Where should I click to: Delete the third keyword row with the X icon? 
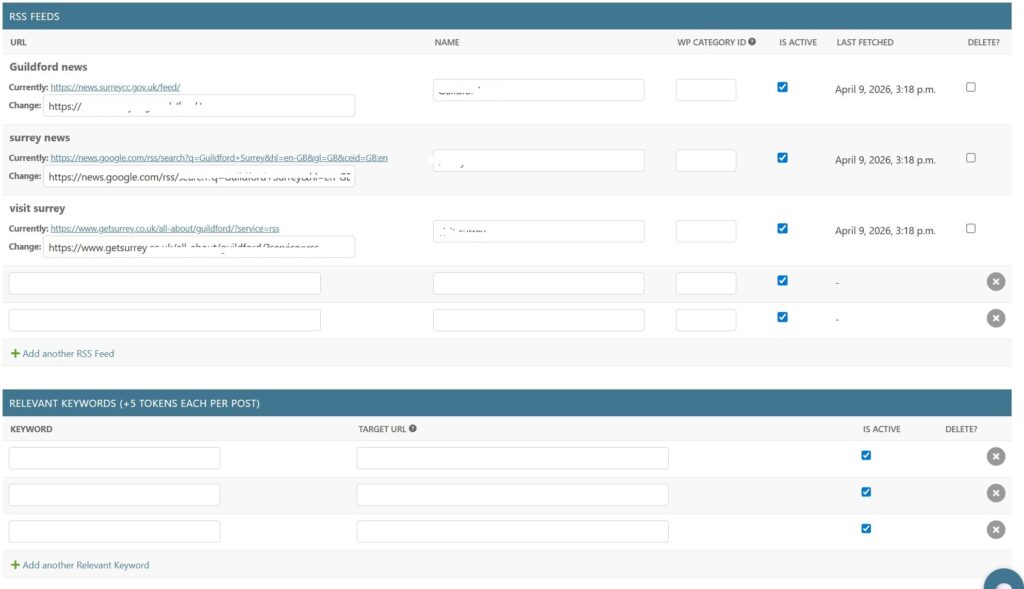(996, 529)
